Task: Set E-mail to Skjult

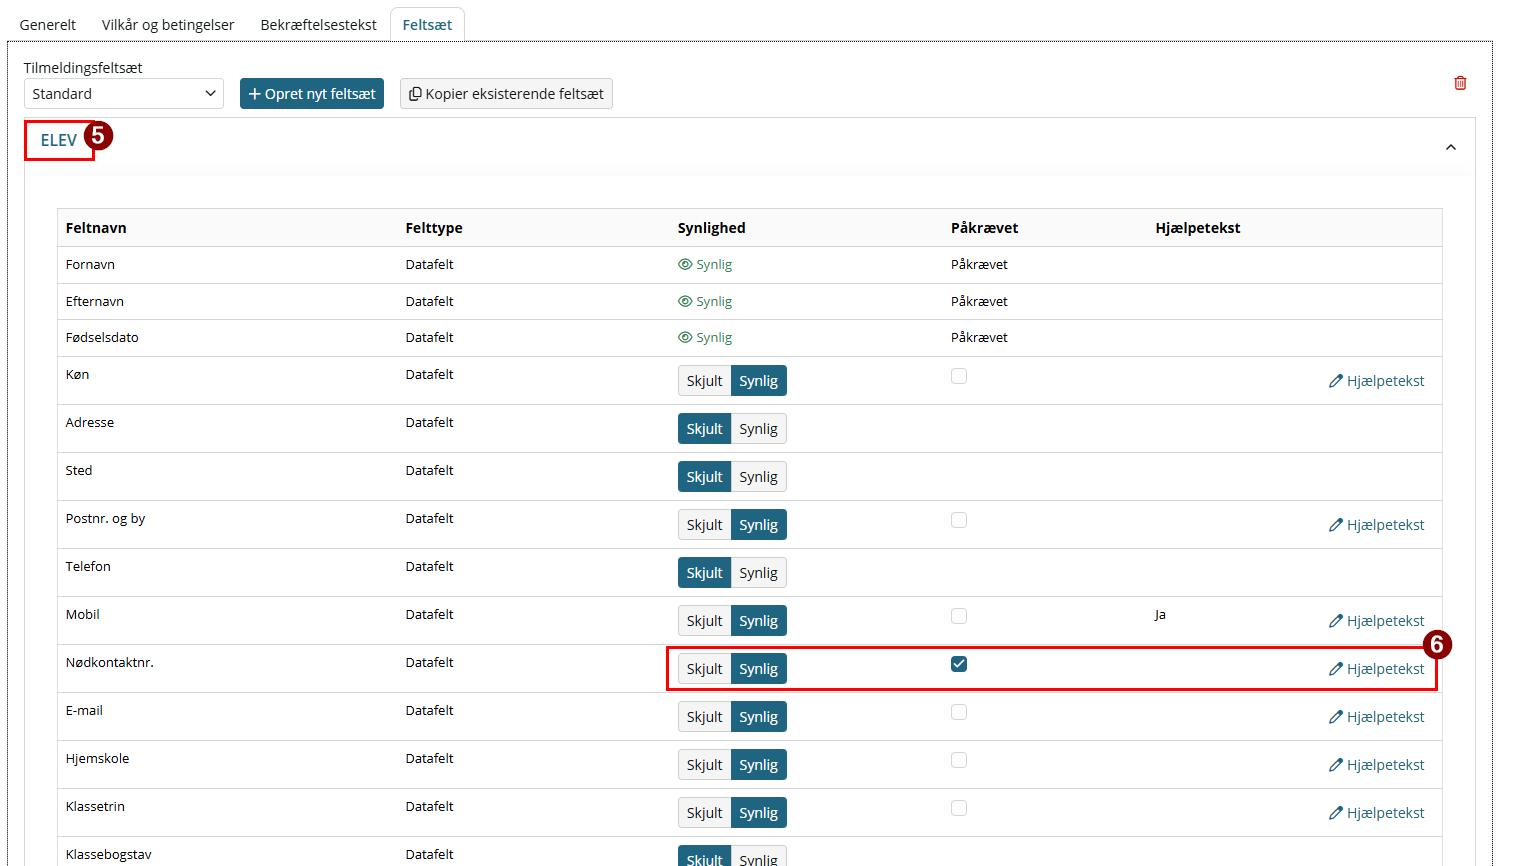Action: pyautogui.click(x=704, y=717)
